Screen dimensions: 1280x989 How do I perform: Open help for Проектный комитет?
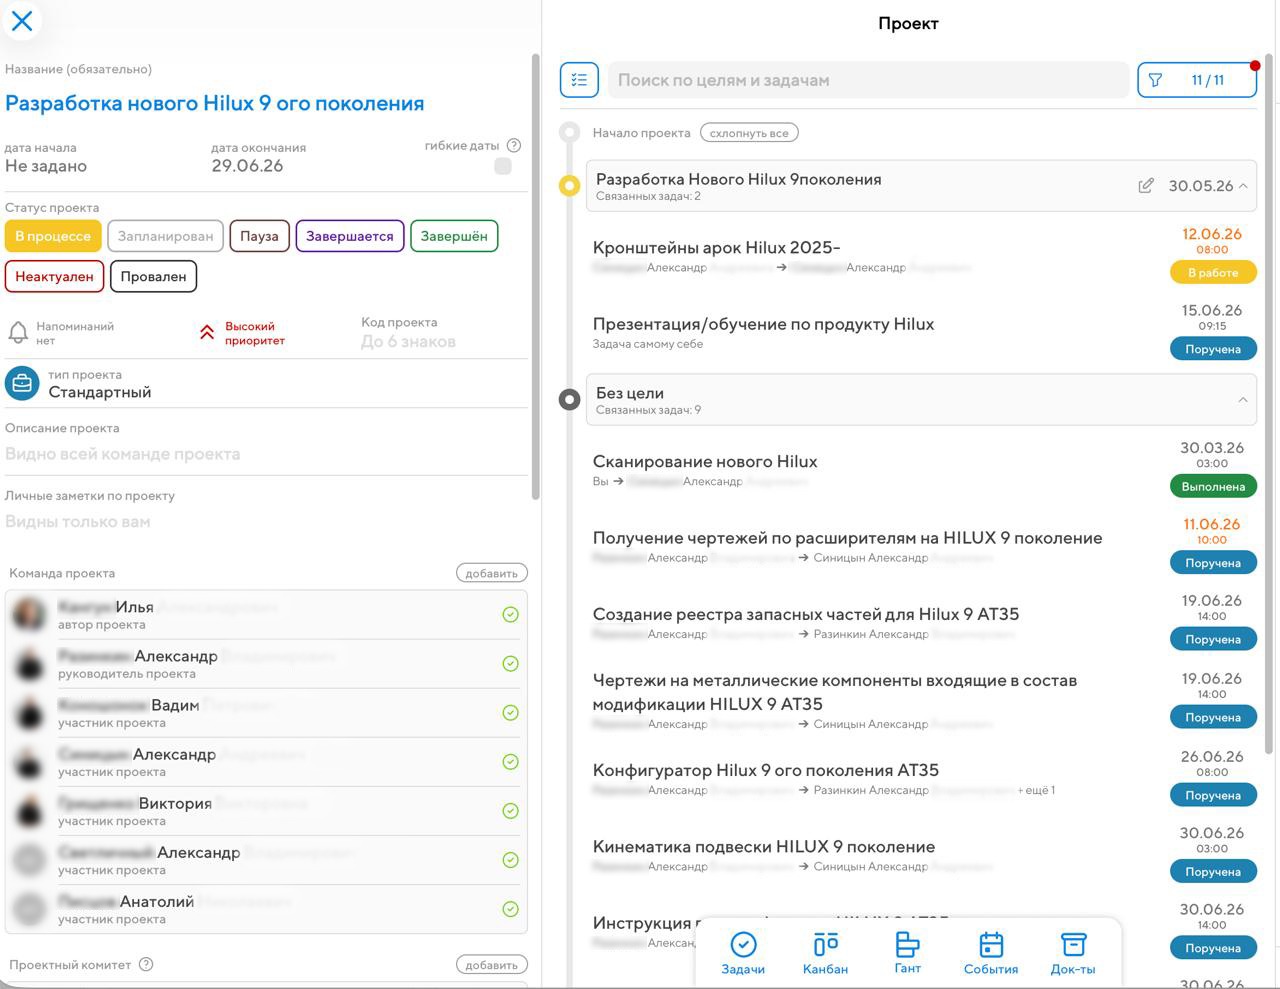click(x=146, y=965)
